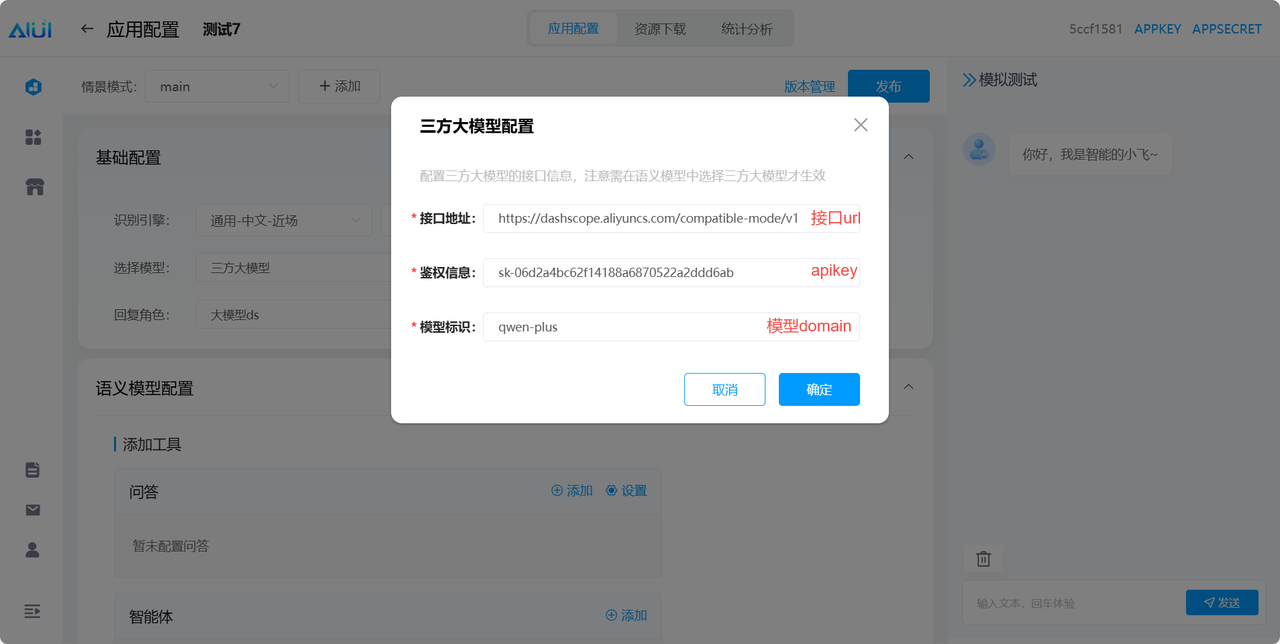1280x644 pixels.
Task: Open the user profile icon in sidebar
Action: 33,550
